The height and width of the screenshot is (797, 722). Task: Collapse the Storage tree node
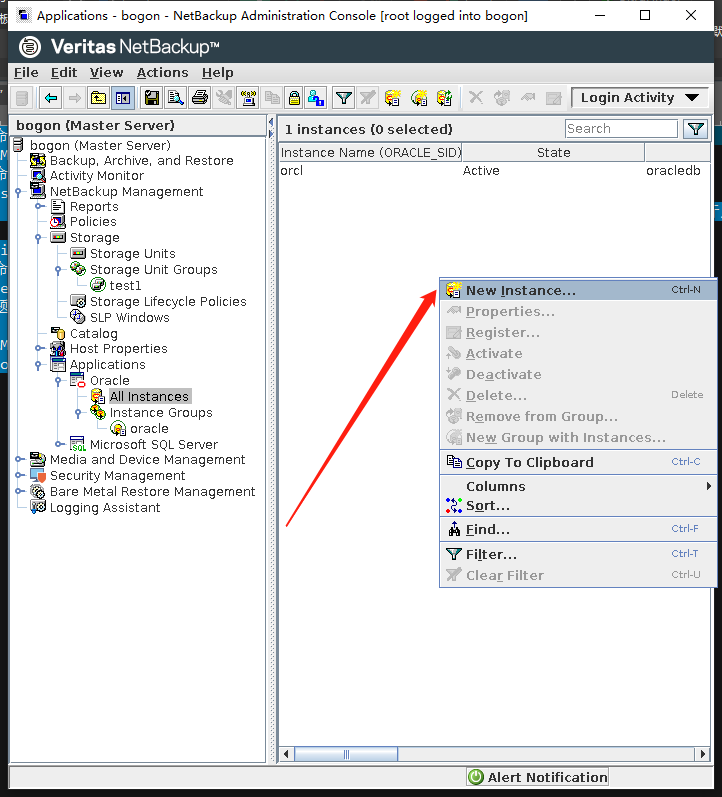point(38,238)
